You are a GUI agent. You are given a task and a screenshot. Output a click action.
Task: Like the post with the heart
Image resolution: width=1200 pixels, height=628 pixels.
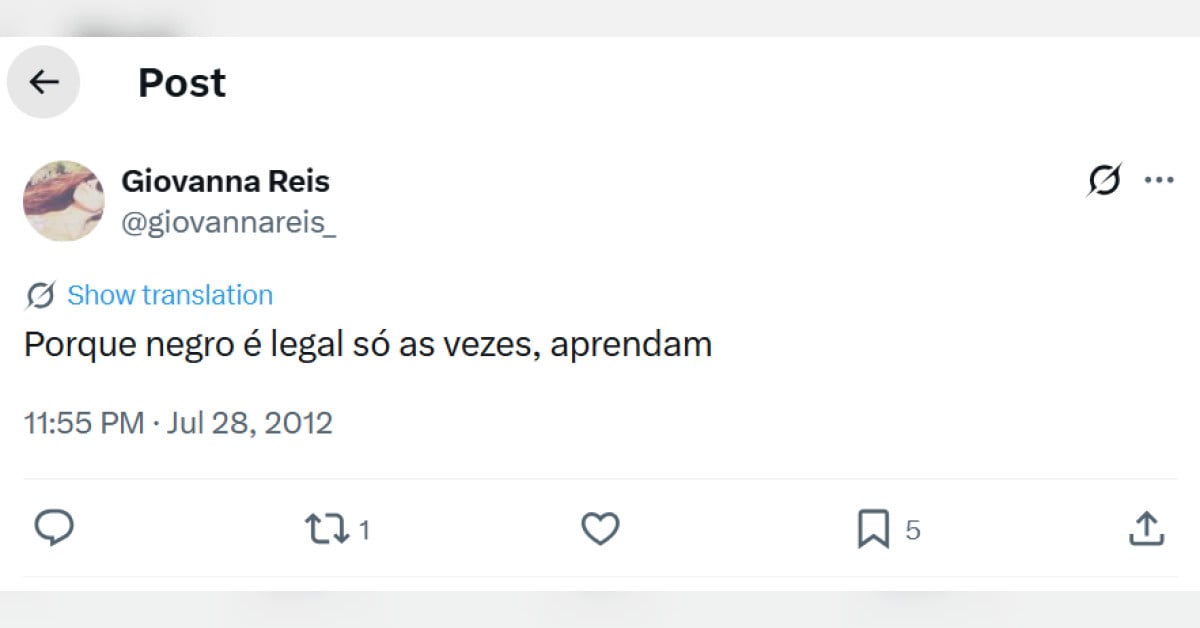600,528
